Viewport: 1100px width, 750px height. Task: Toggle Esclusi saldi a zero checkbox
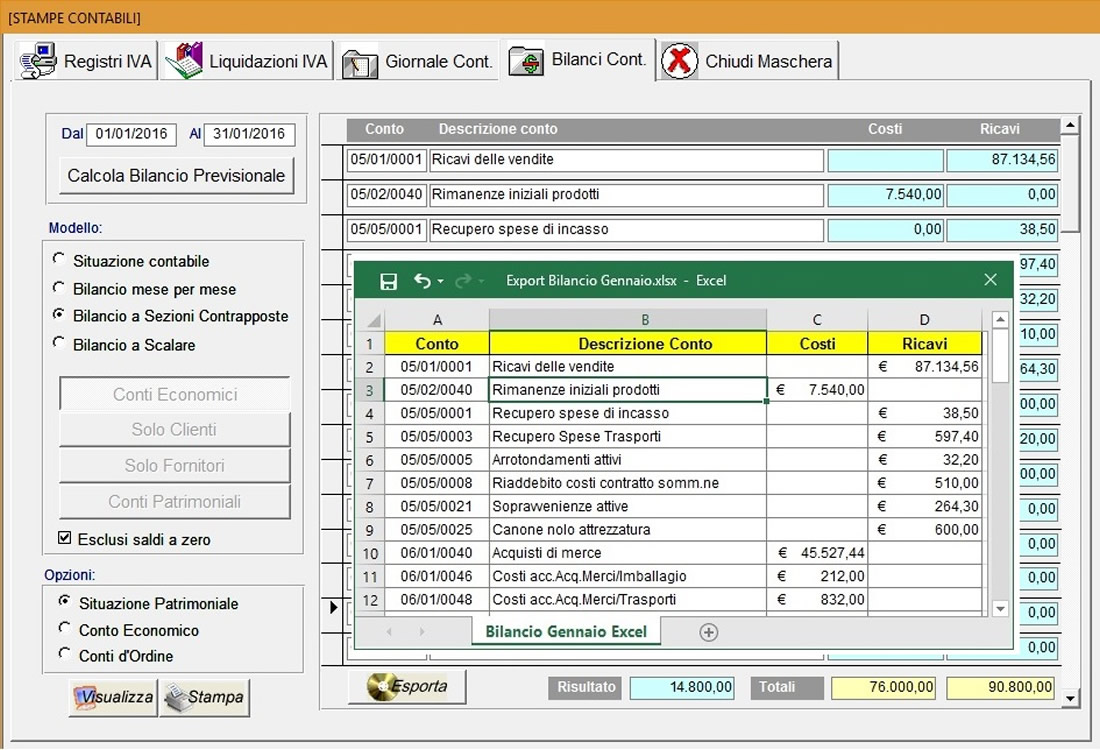tap(65, 537)
